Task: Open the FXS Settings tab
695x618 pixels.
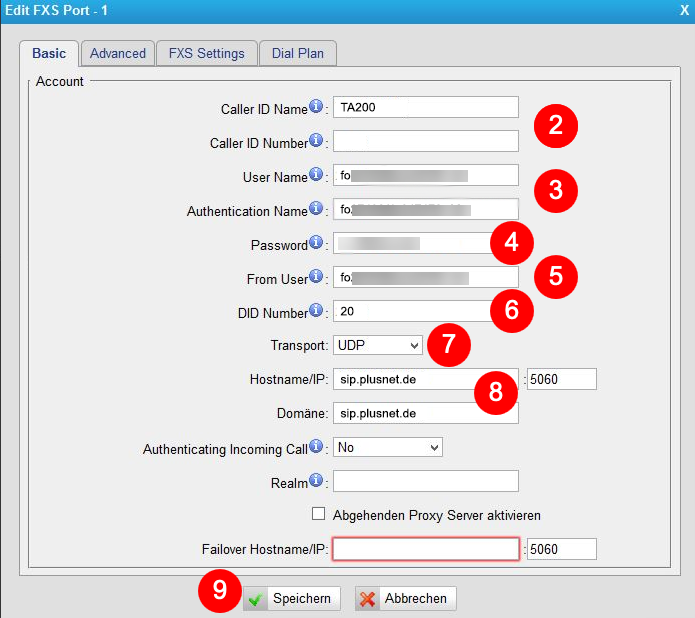Action: (206, 54)
